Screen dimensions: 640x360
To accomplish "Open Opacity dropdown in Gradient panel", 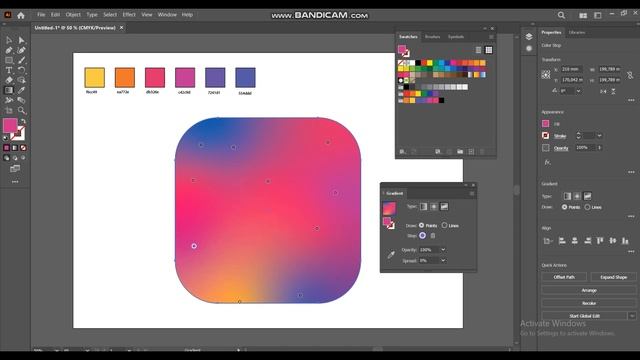I will [443, 250].
